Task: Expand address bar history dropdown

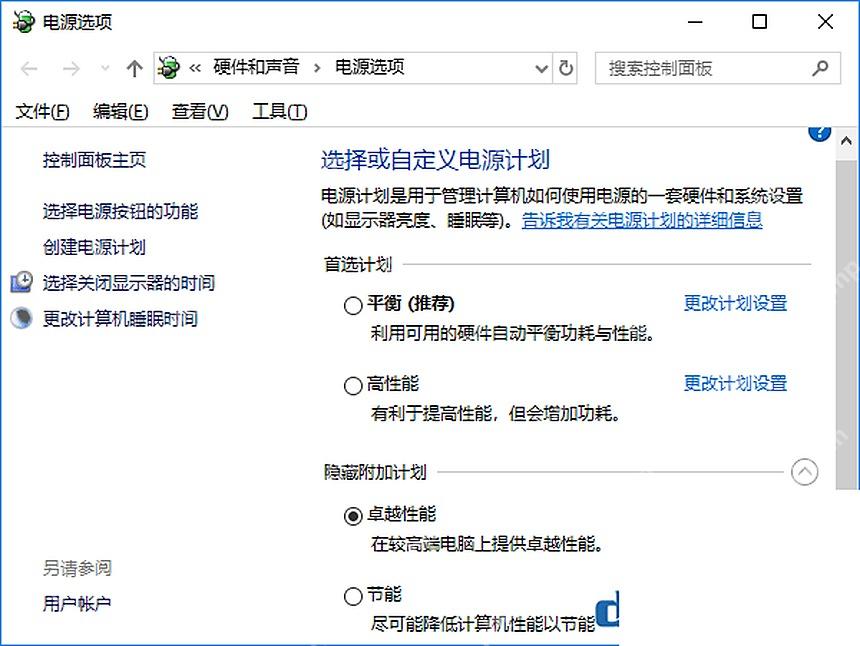Action: 541,69
